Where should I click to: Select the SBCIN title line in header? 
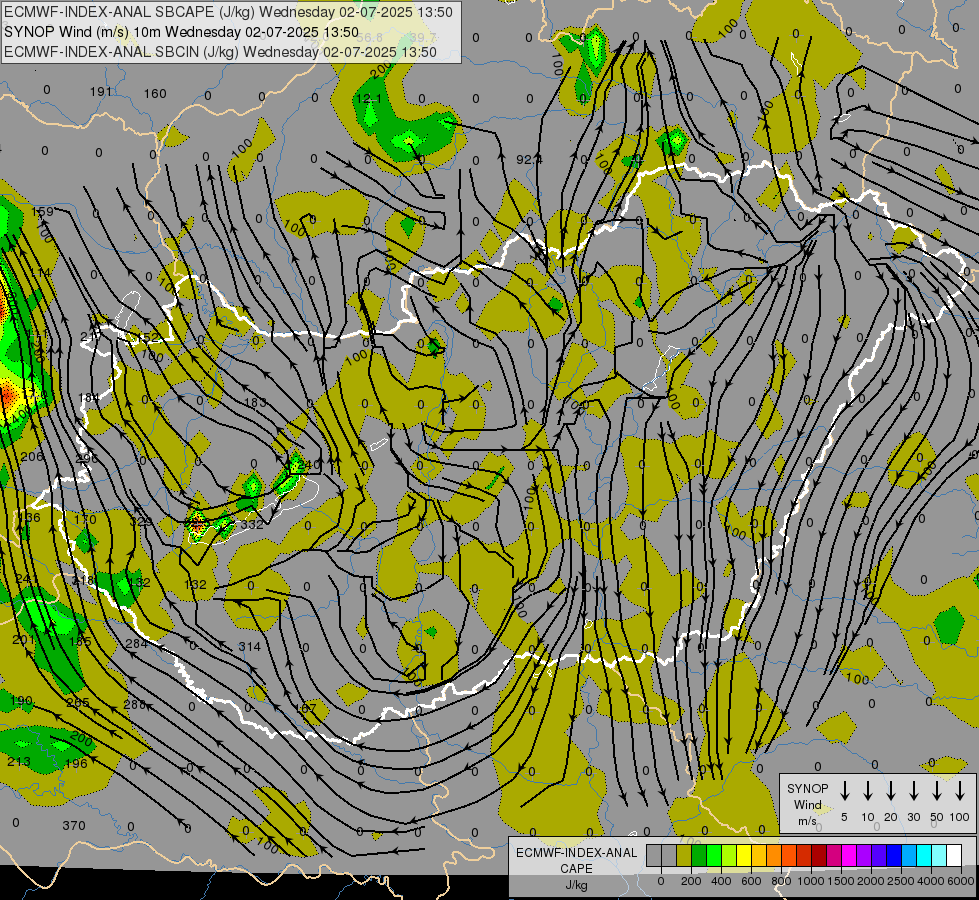coord(220,52)
